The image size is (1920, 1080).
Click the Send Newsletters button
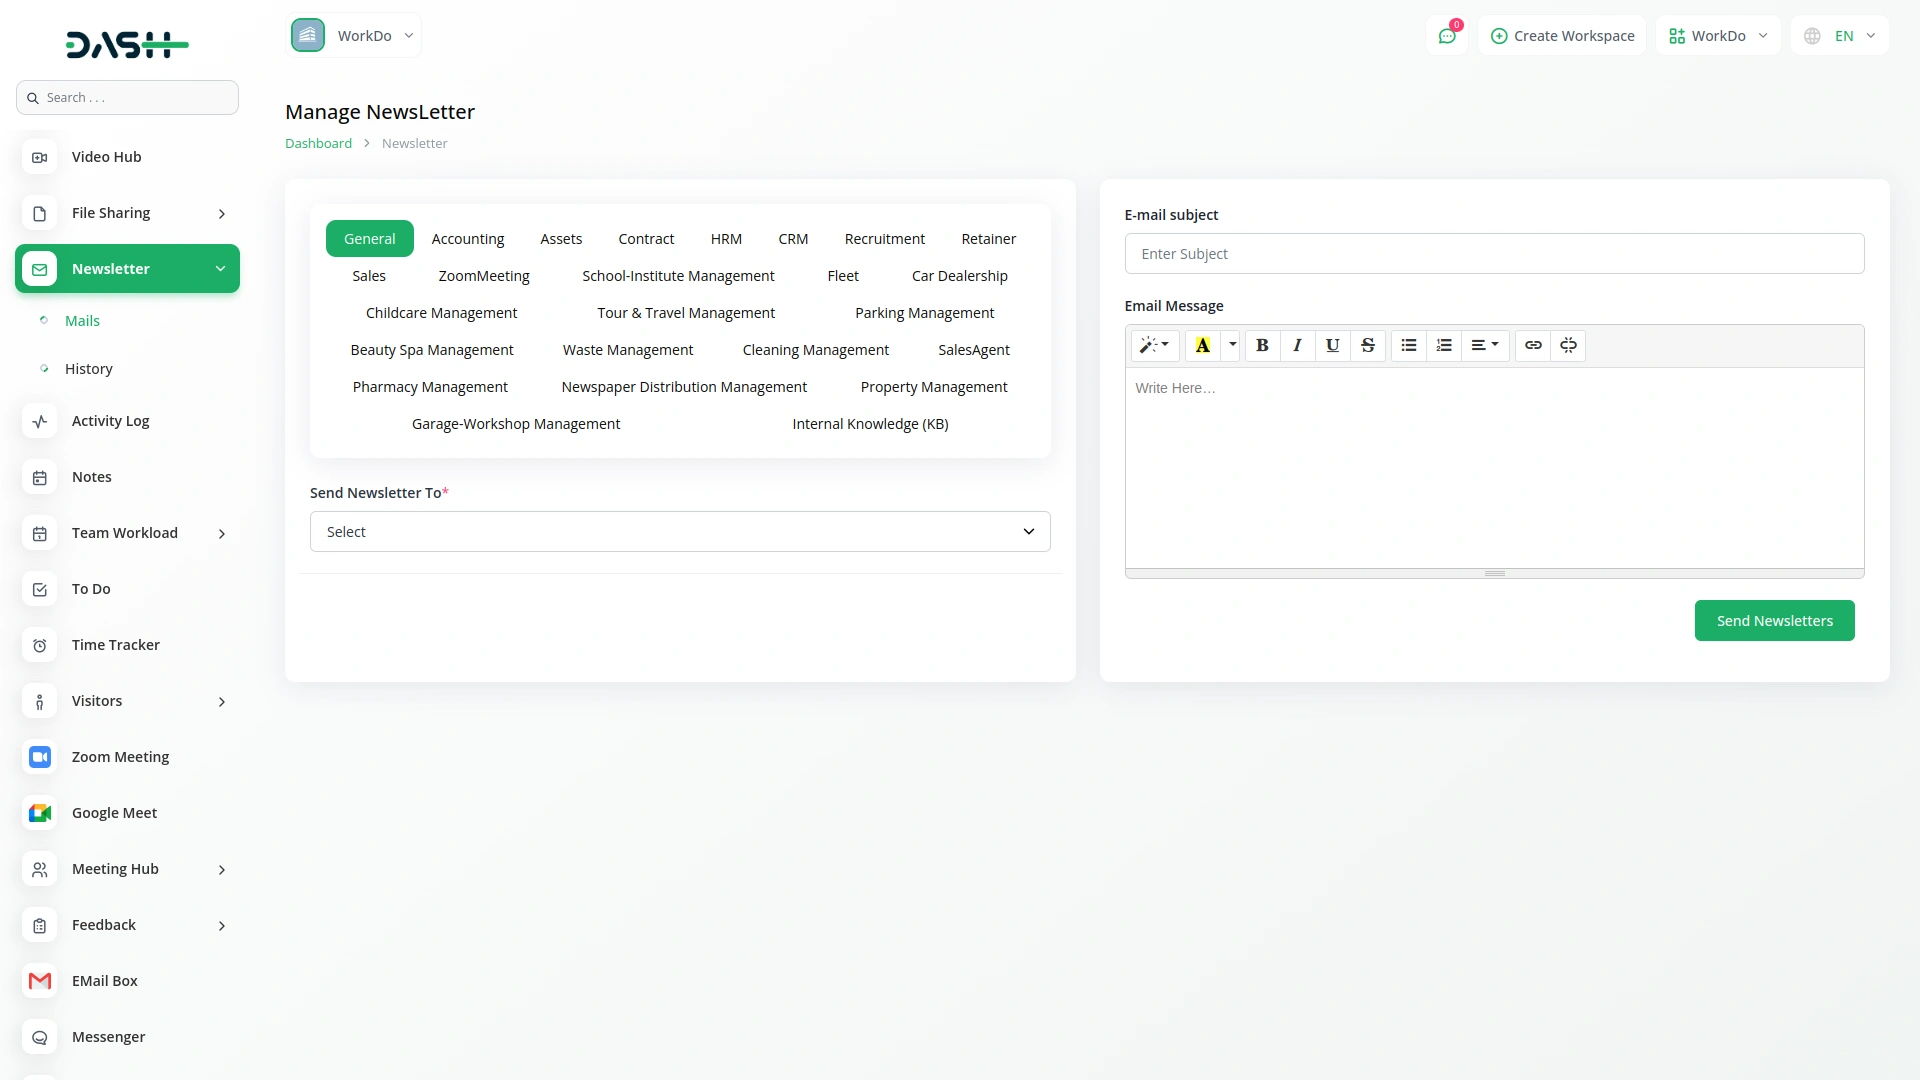click(x=1774, y=621)
